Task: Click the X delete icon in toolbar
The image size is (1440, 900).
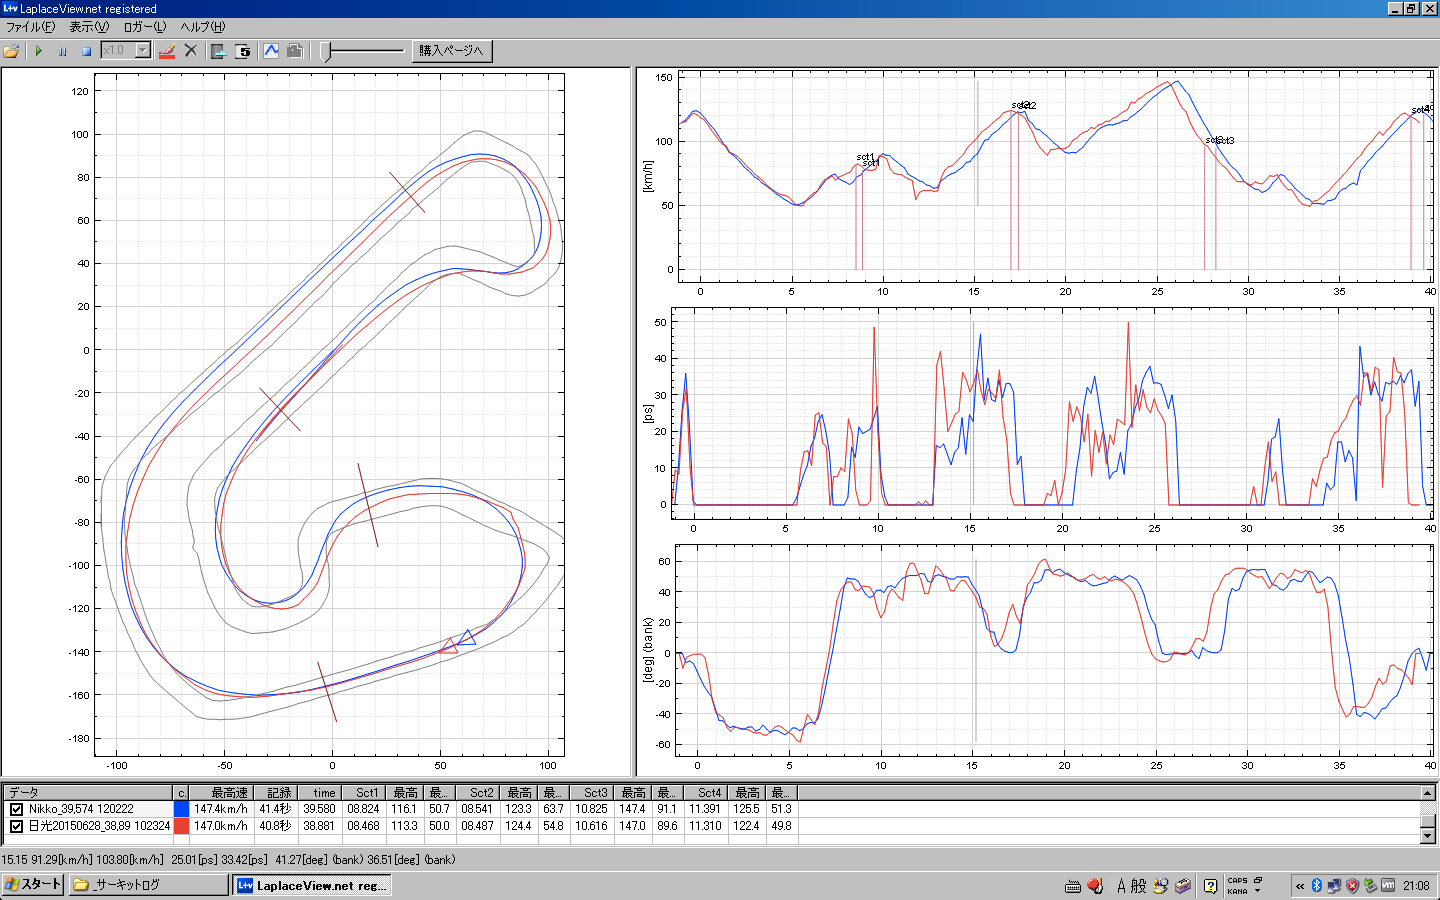Action: coord(191,51)
